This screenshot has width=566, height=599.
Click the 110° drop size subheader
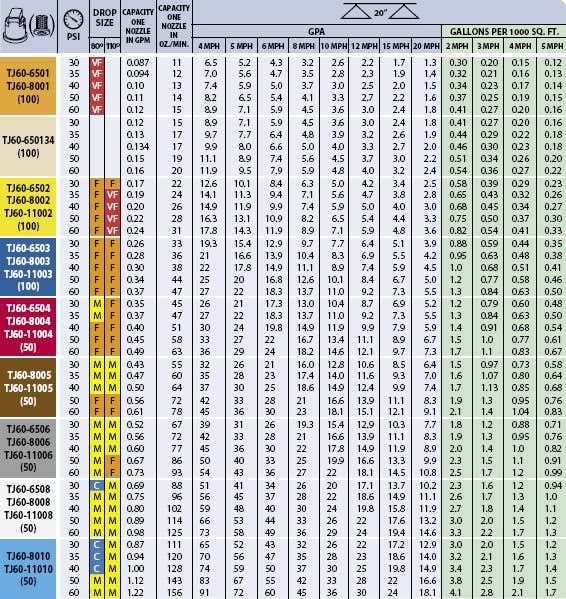click(113, 47)
